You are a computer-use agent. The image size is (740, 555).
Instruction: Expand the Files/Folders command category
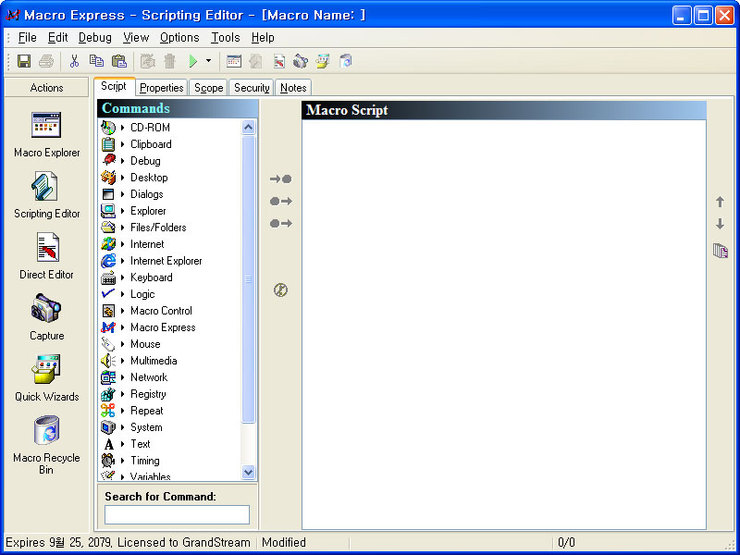[x=123, y=227]
